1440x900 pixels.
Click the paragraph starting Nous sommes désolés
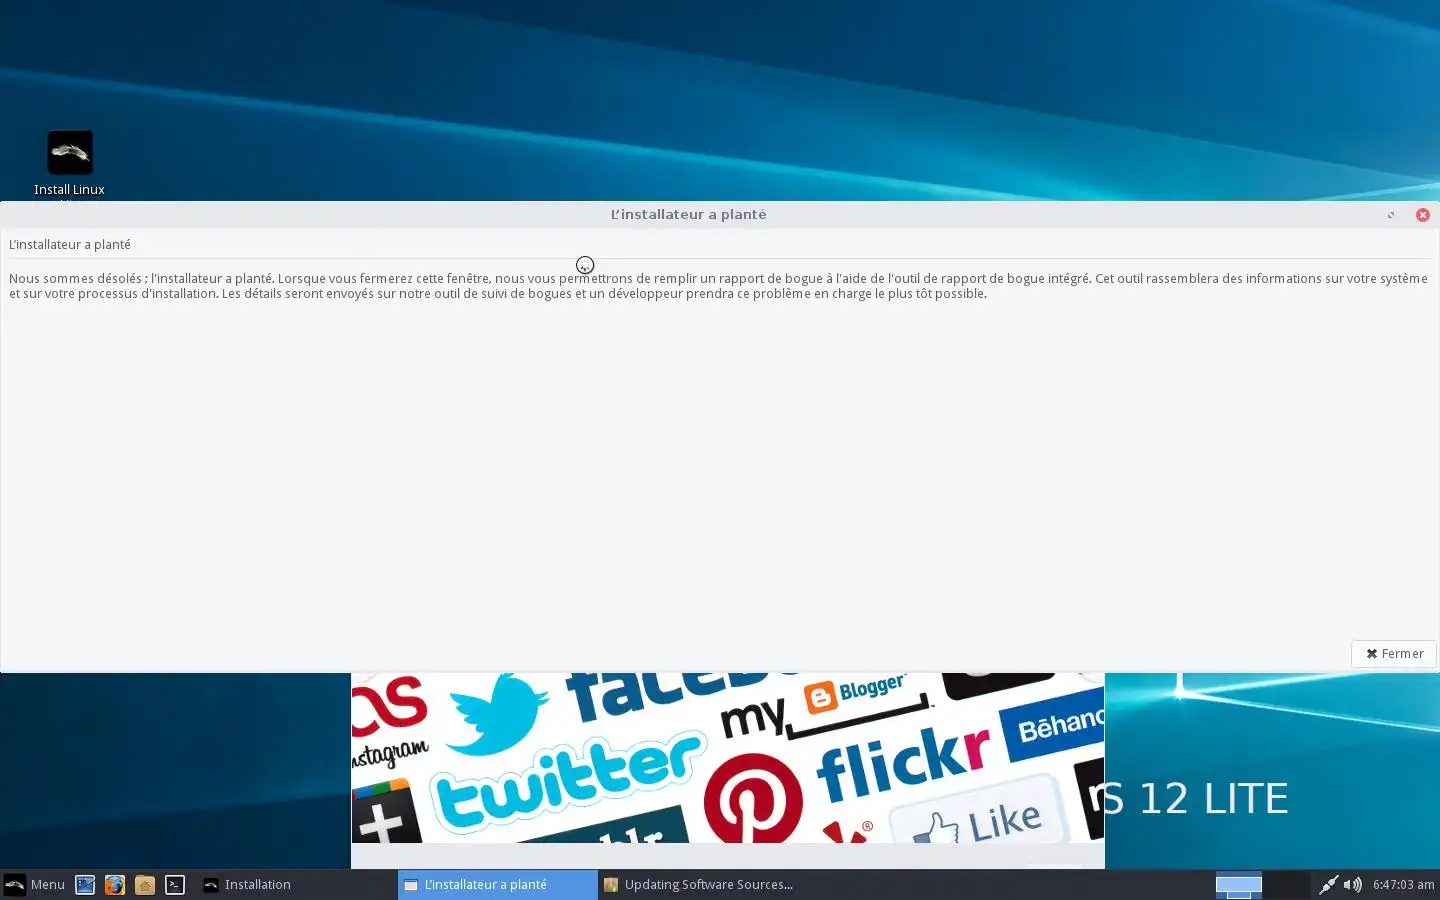[x=718, y=286]
